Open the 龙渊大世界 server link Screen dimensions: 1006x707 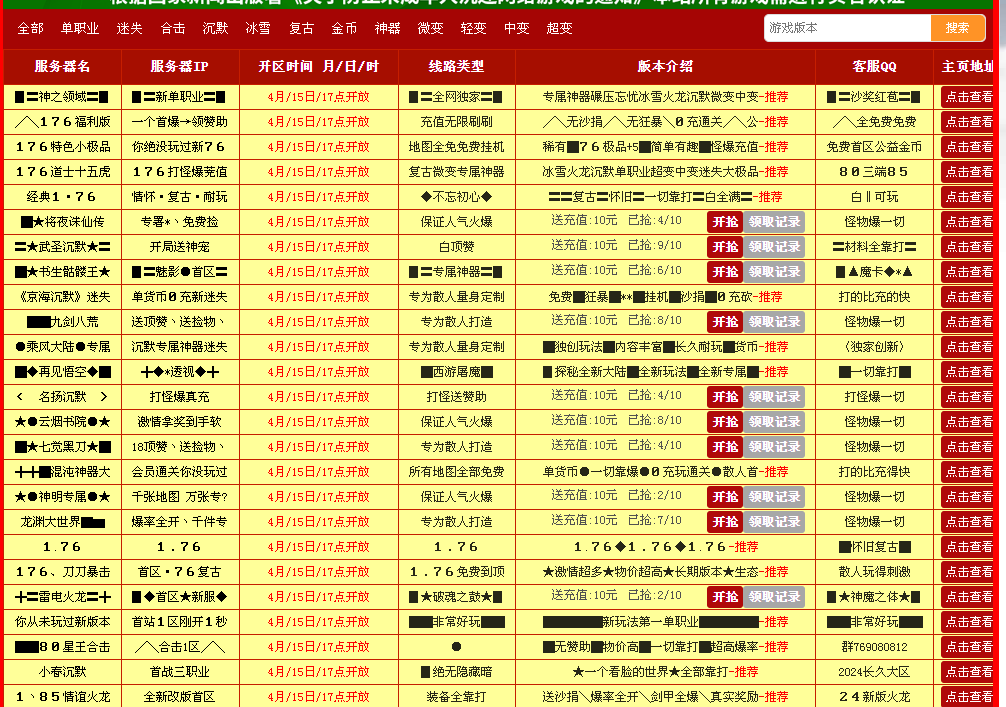pyautogui.click(x=62, y=522)
